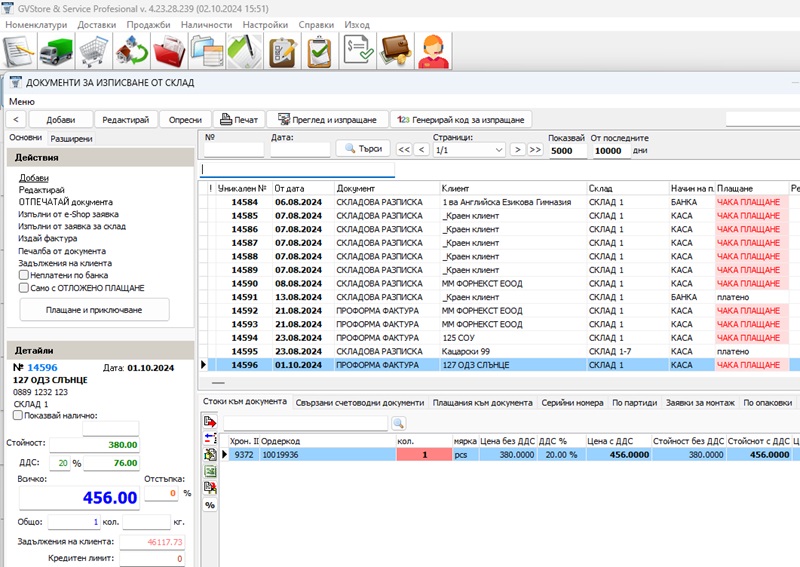The width and height of the screenshot is (800, 567).
Task: Switch to Свързани счетоводни документи tab
Action: tap(360, 403)
